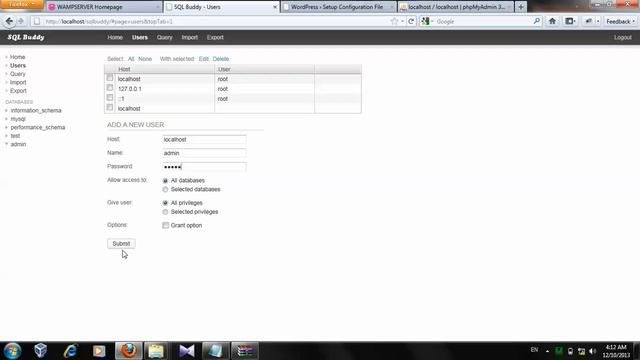Image resolution: width=640 pixels, height=360 pixels.
Task: Click the Windows Start orb
Action: [12, 351]
